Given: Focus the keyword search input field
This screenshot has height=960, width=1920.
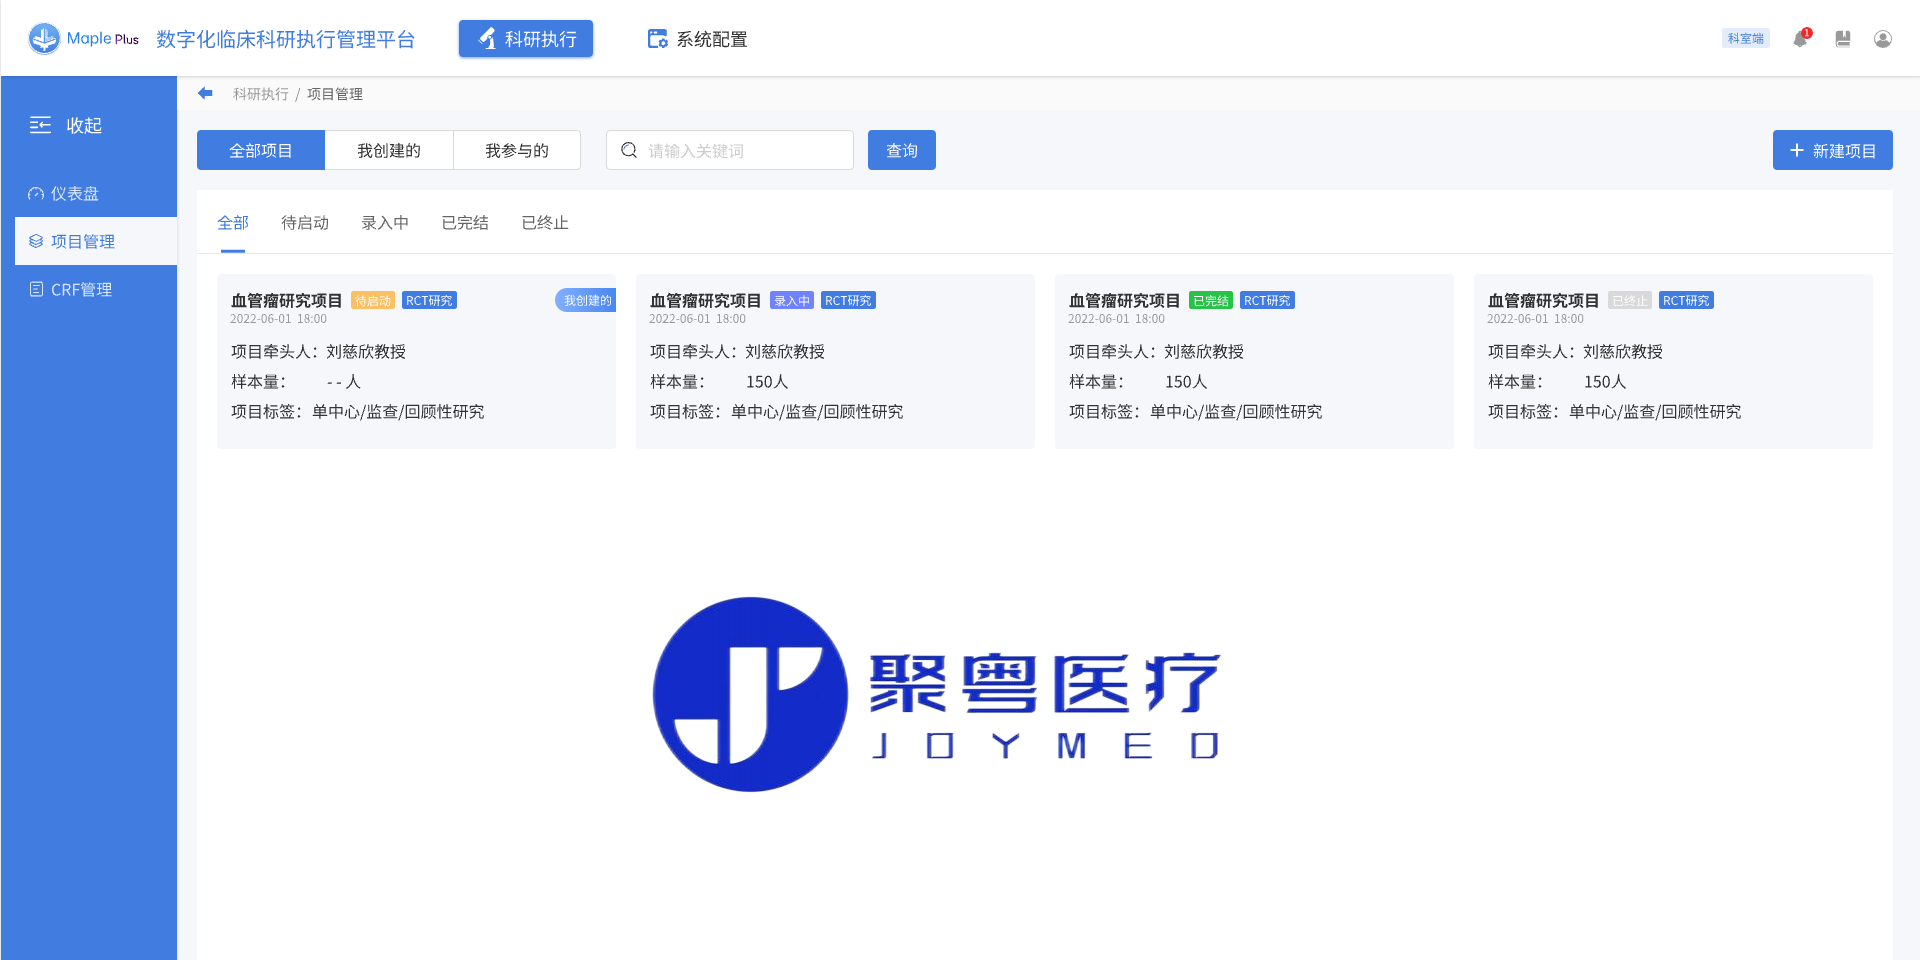Looking at the screenshot, I should tap(745, 150).
